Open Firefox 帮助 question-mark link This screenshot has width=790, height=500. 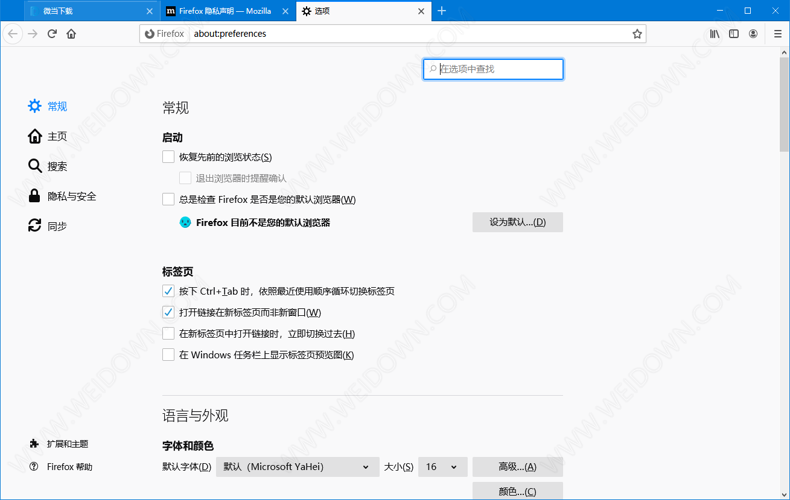(x=61, y=467)
